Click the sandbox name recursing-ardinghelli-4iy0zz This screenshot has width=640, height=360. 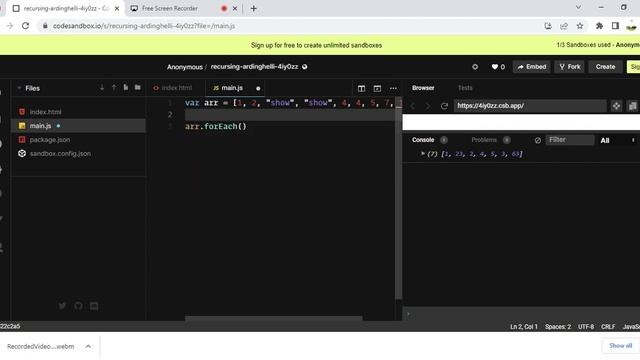254,67
